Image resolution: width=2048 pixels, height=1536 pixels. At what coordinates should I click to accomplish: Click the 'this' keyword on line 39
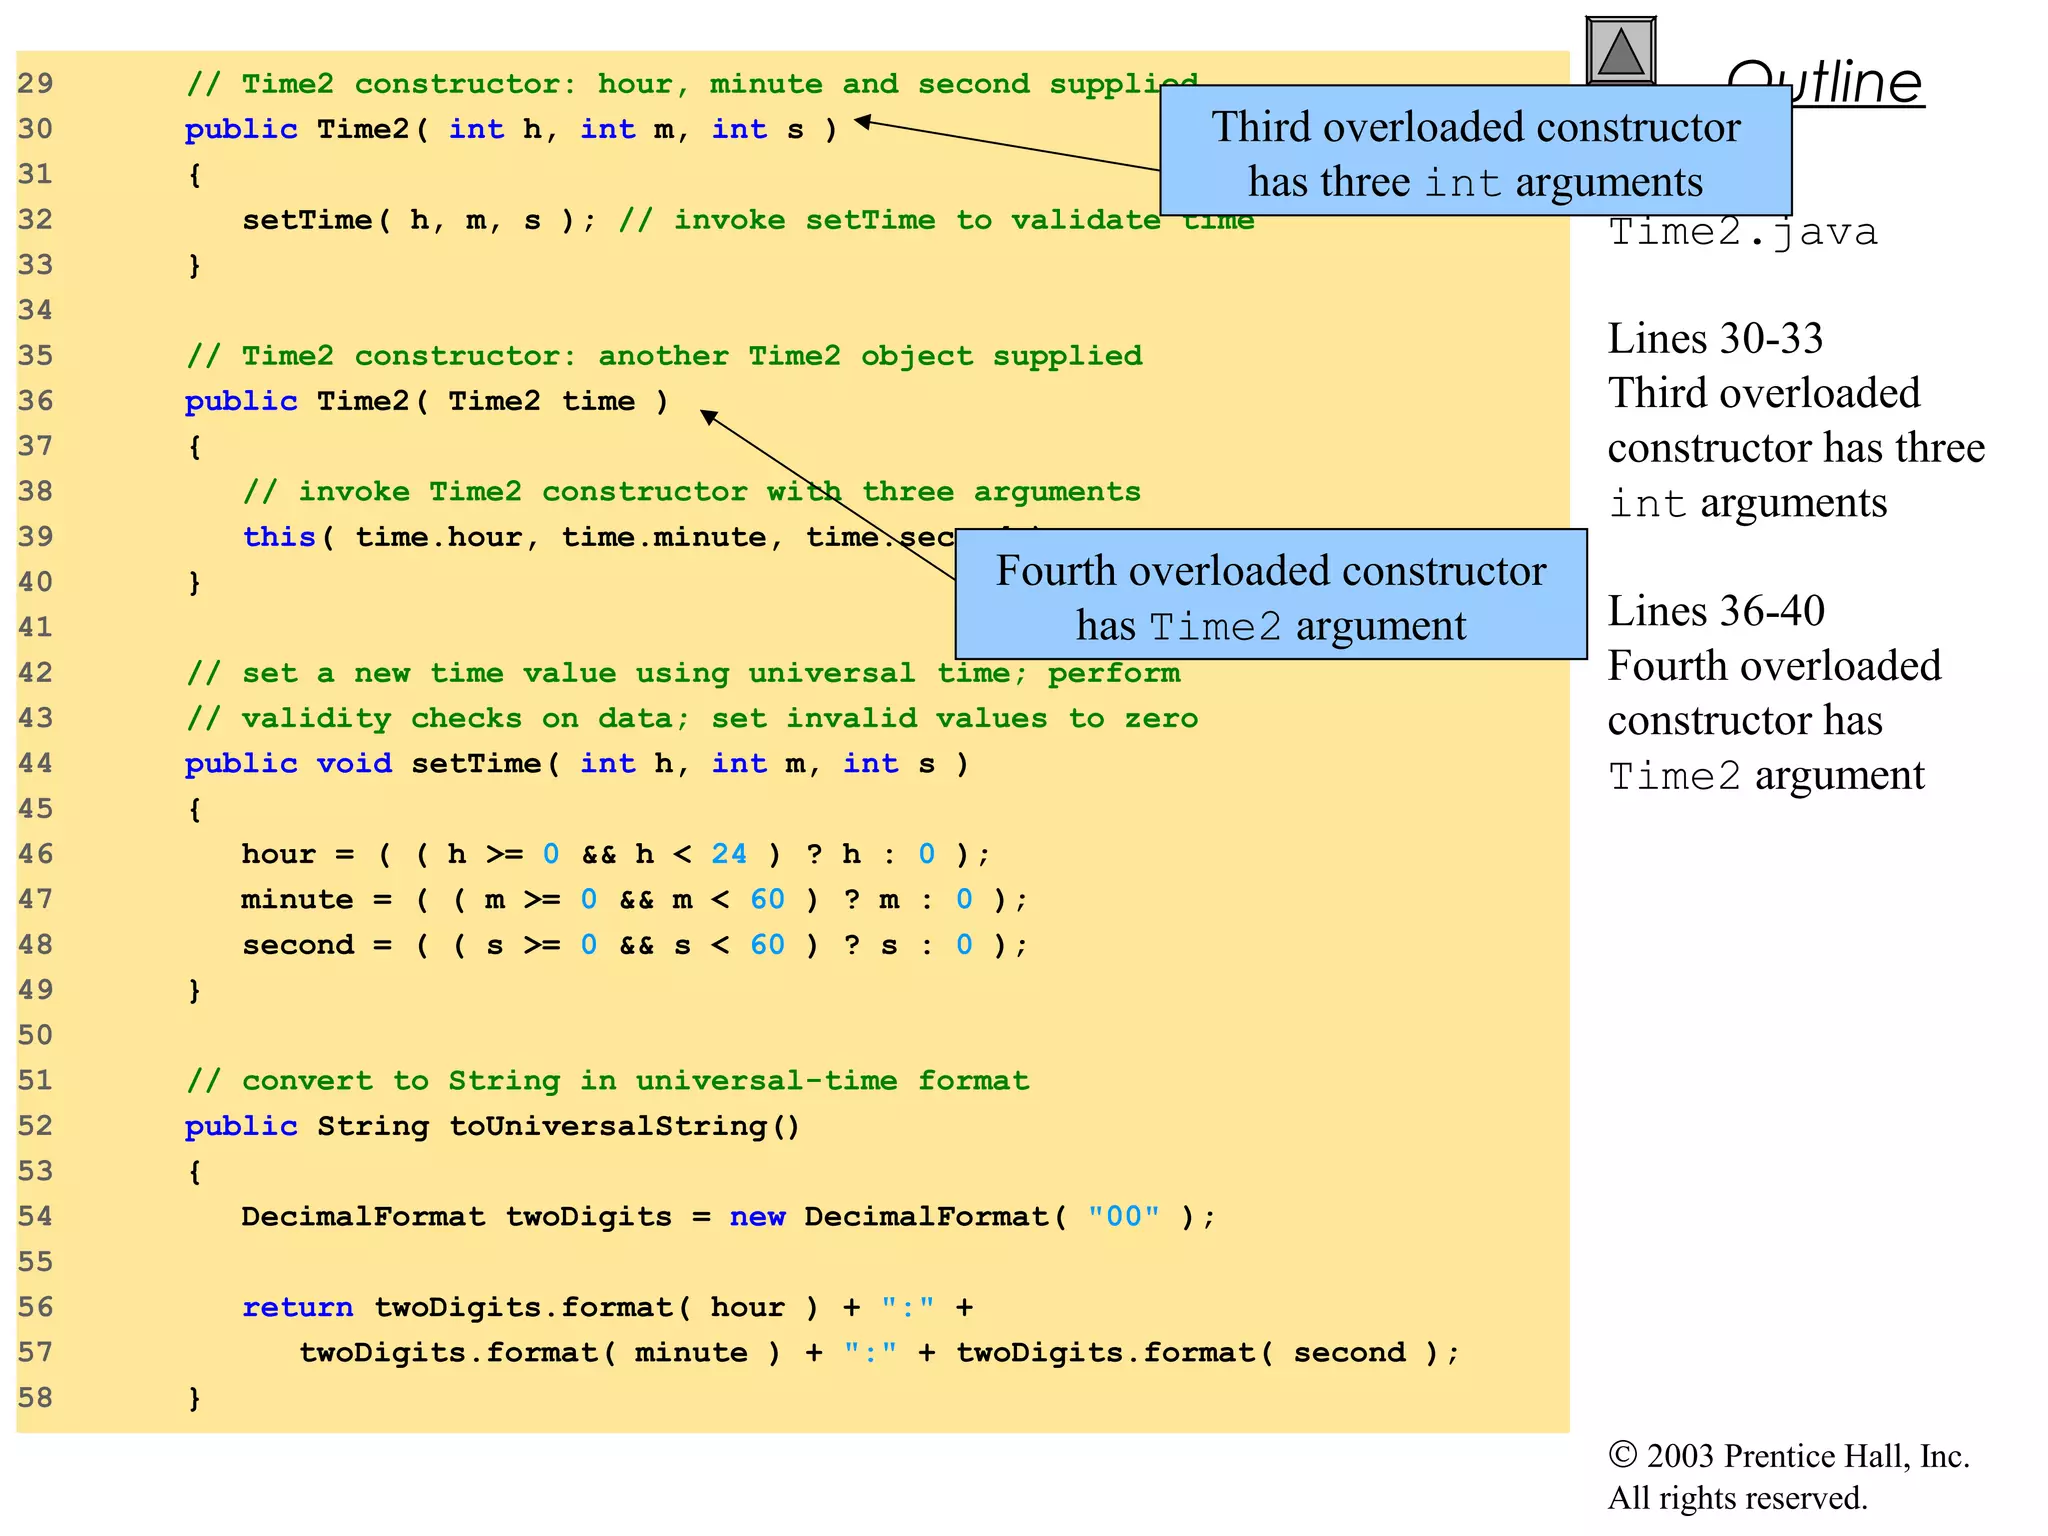(x=279, y=537)
